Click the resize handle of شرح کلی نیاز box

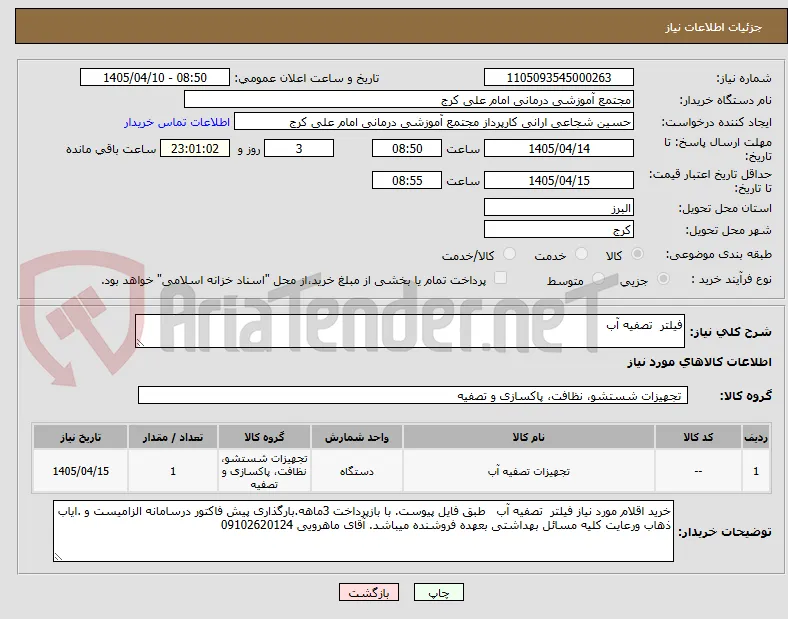click(140, 342)
